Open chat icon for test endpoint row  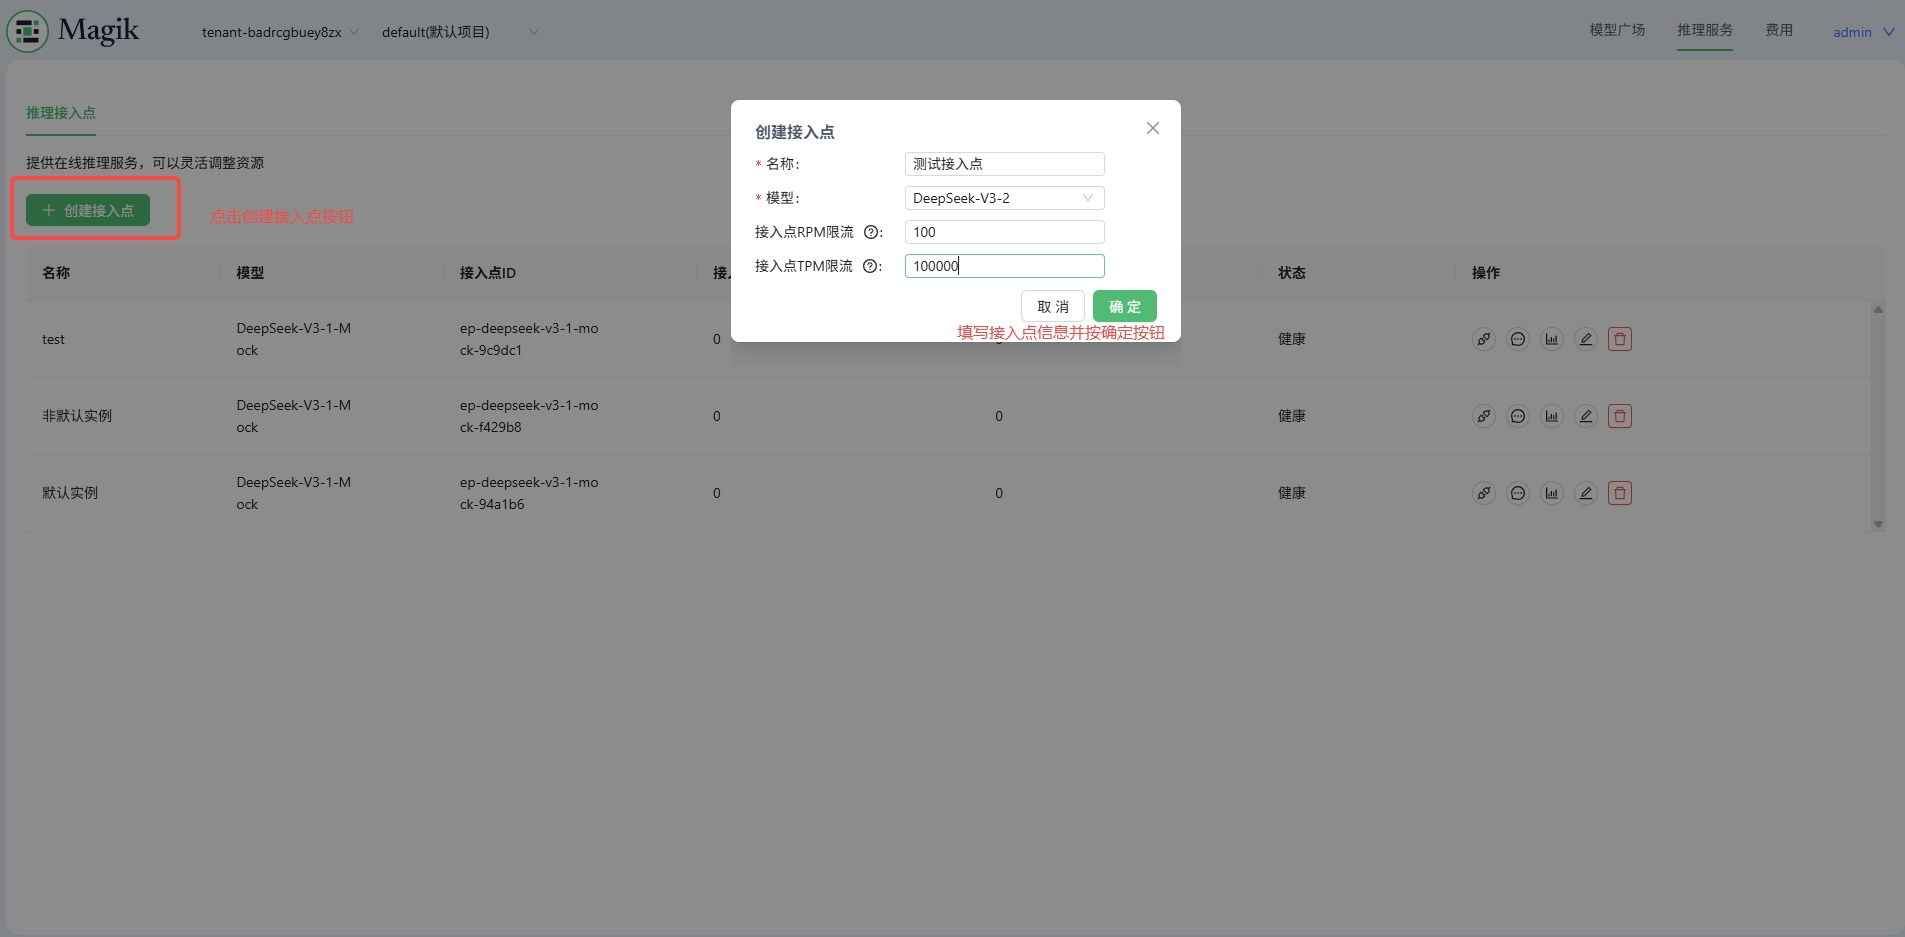[1518, 339]
